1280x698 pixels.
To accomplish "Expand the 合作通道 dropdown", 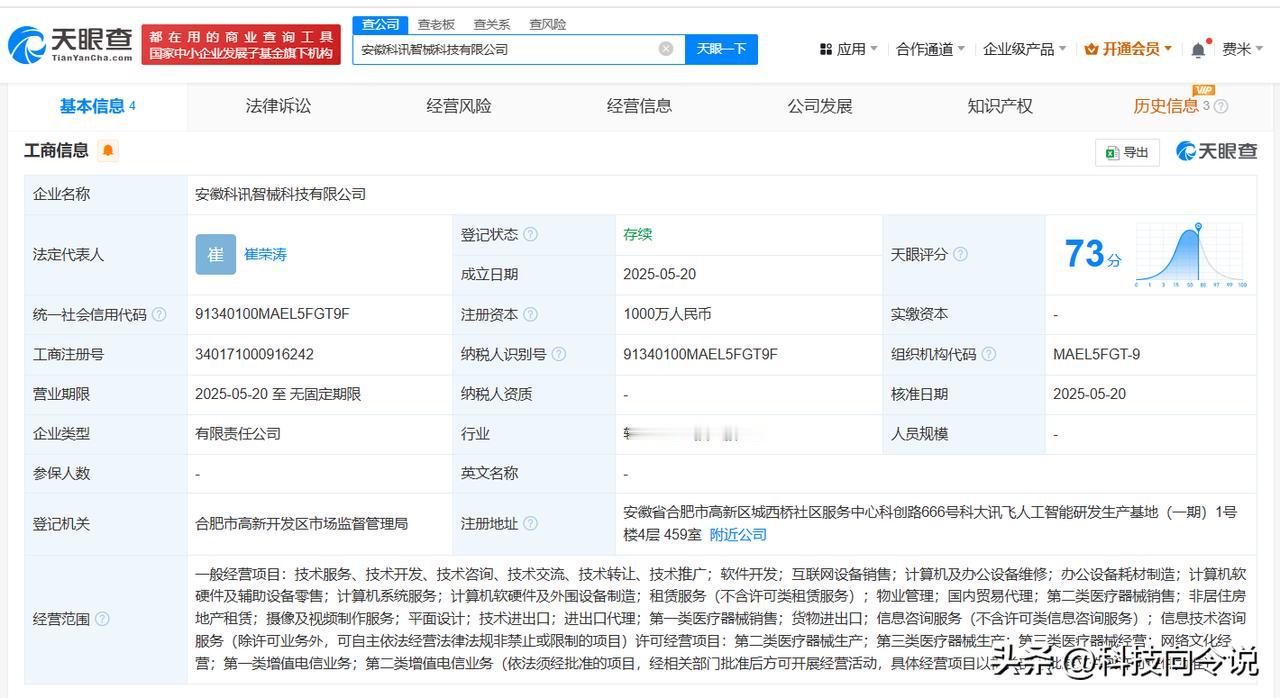I will (x=930, y=49).
